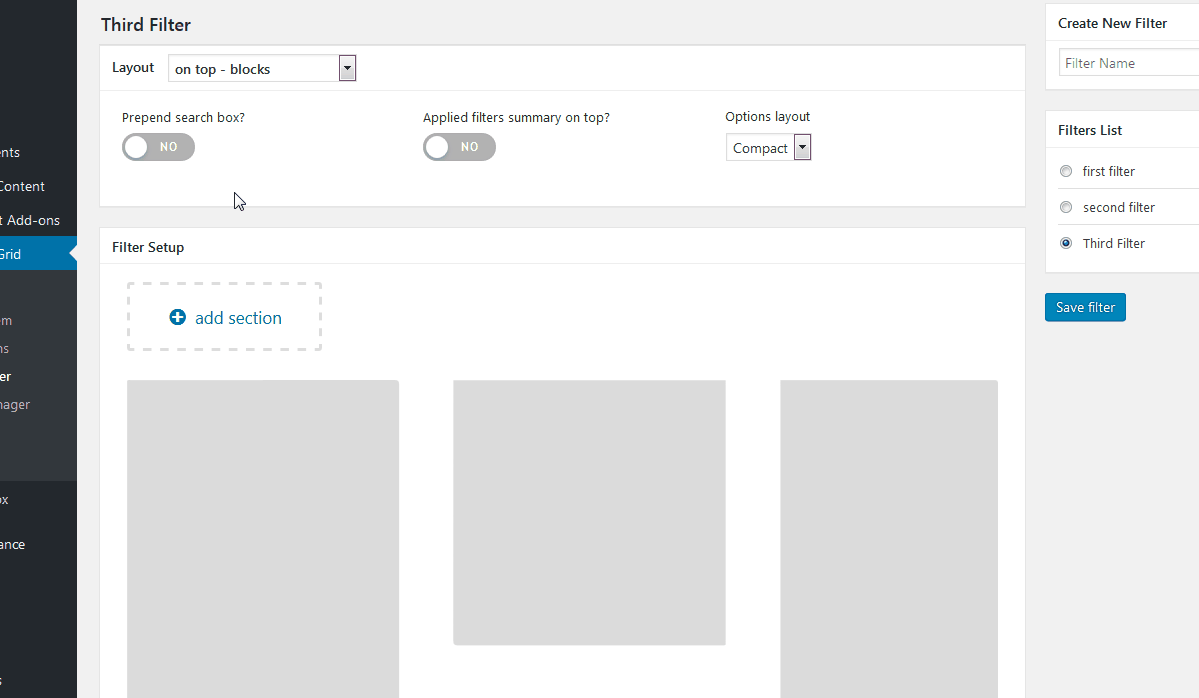Click the Save filter button

click(1085, 307)
